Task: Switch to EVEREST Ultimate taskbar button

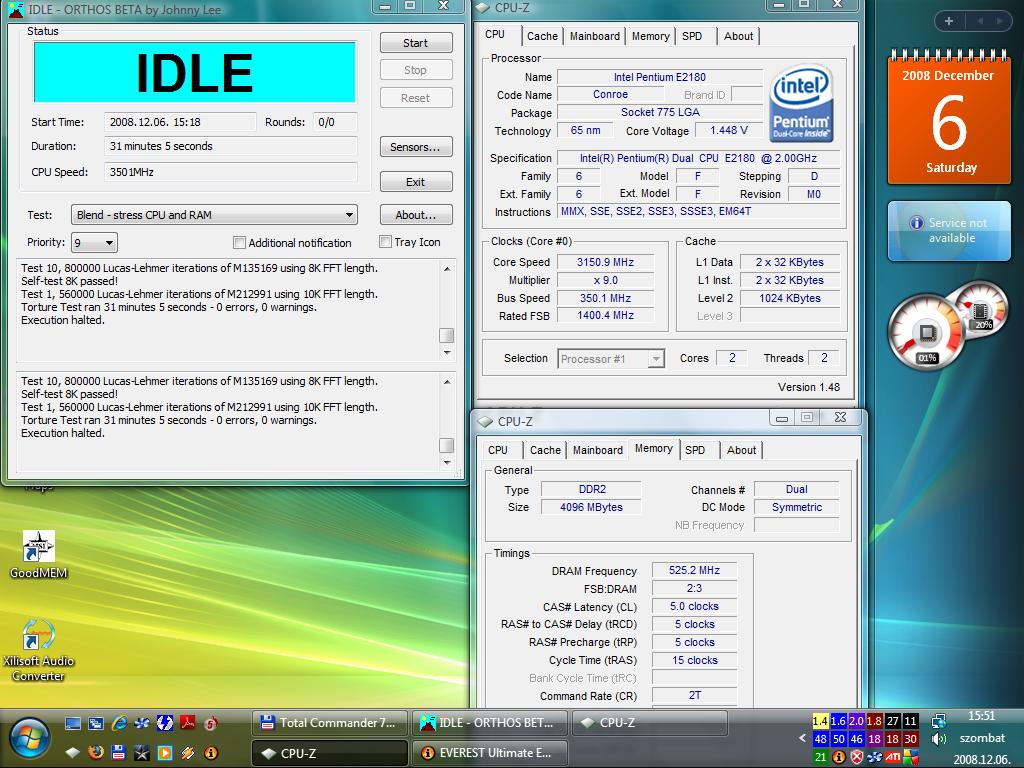Action: coord(490,752)
